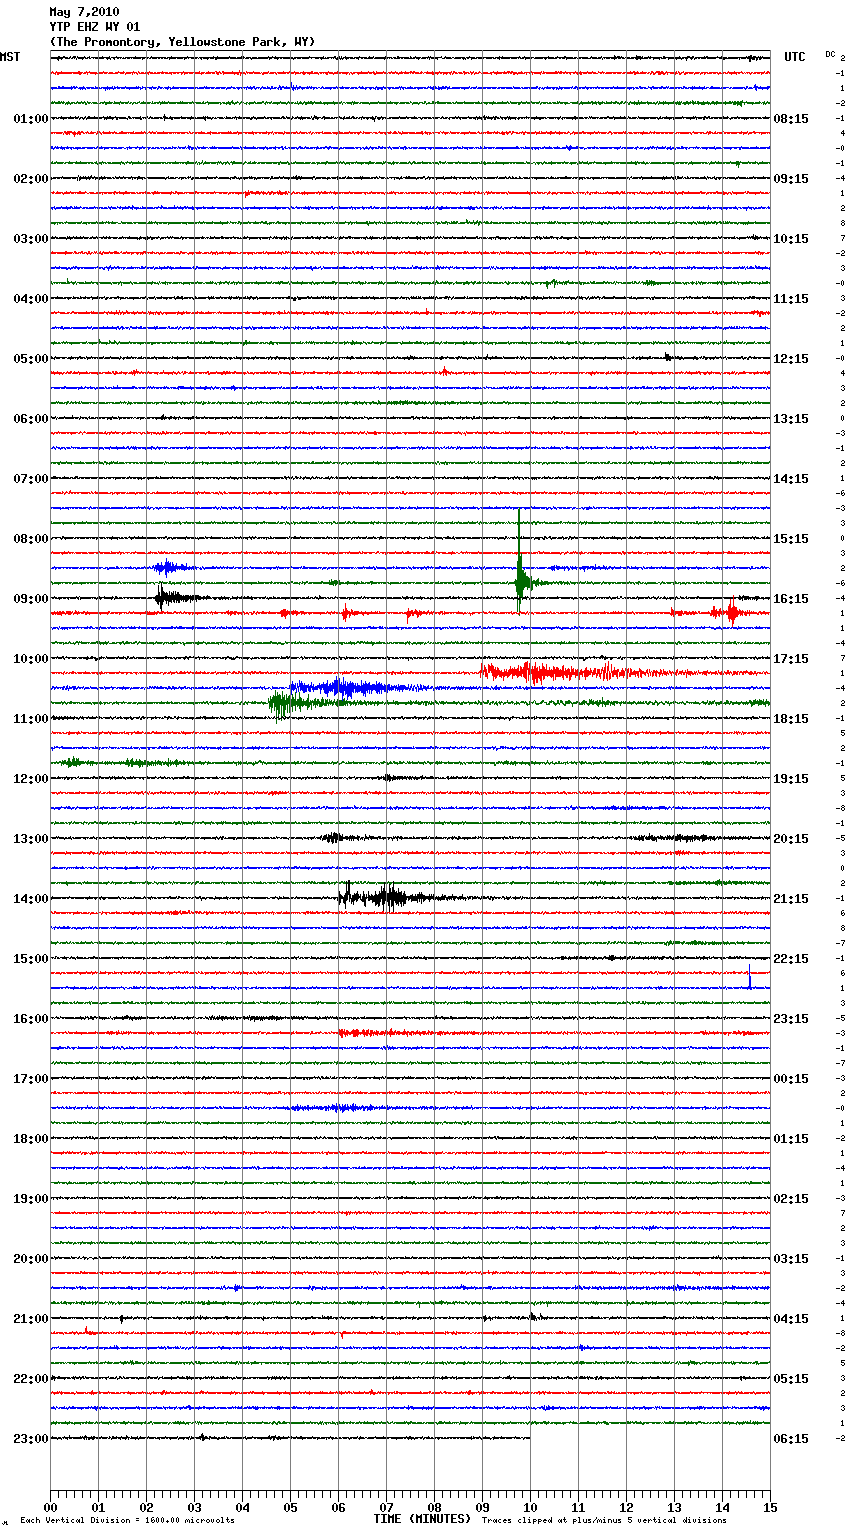Click the '00:15' UTC time label

tap(791, 1079)
